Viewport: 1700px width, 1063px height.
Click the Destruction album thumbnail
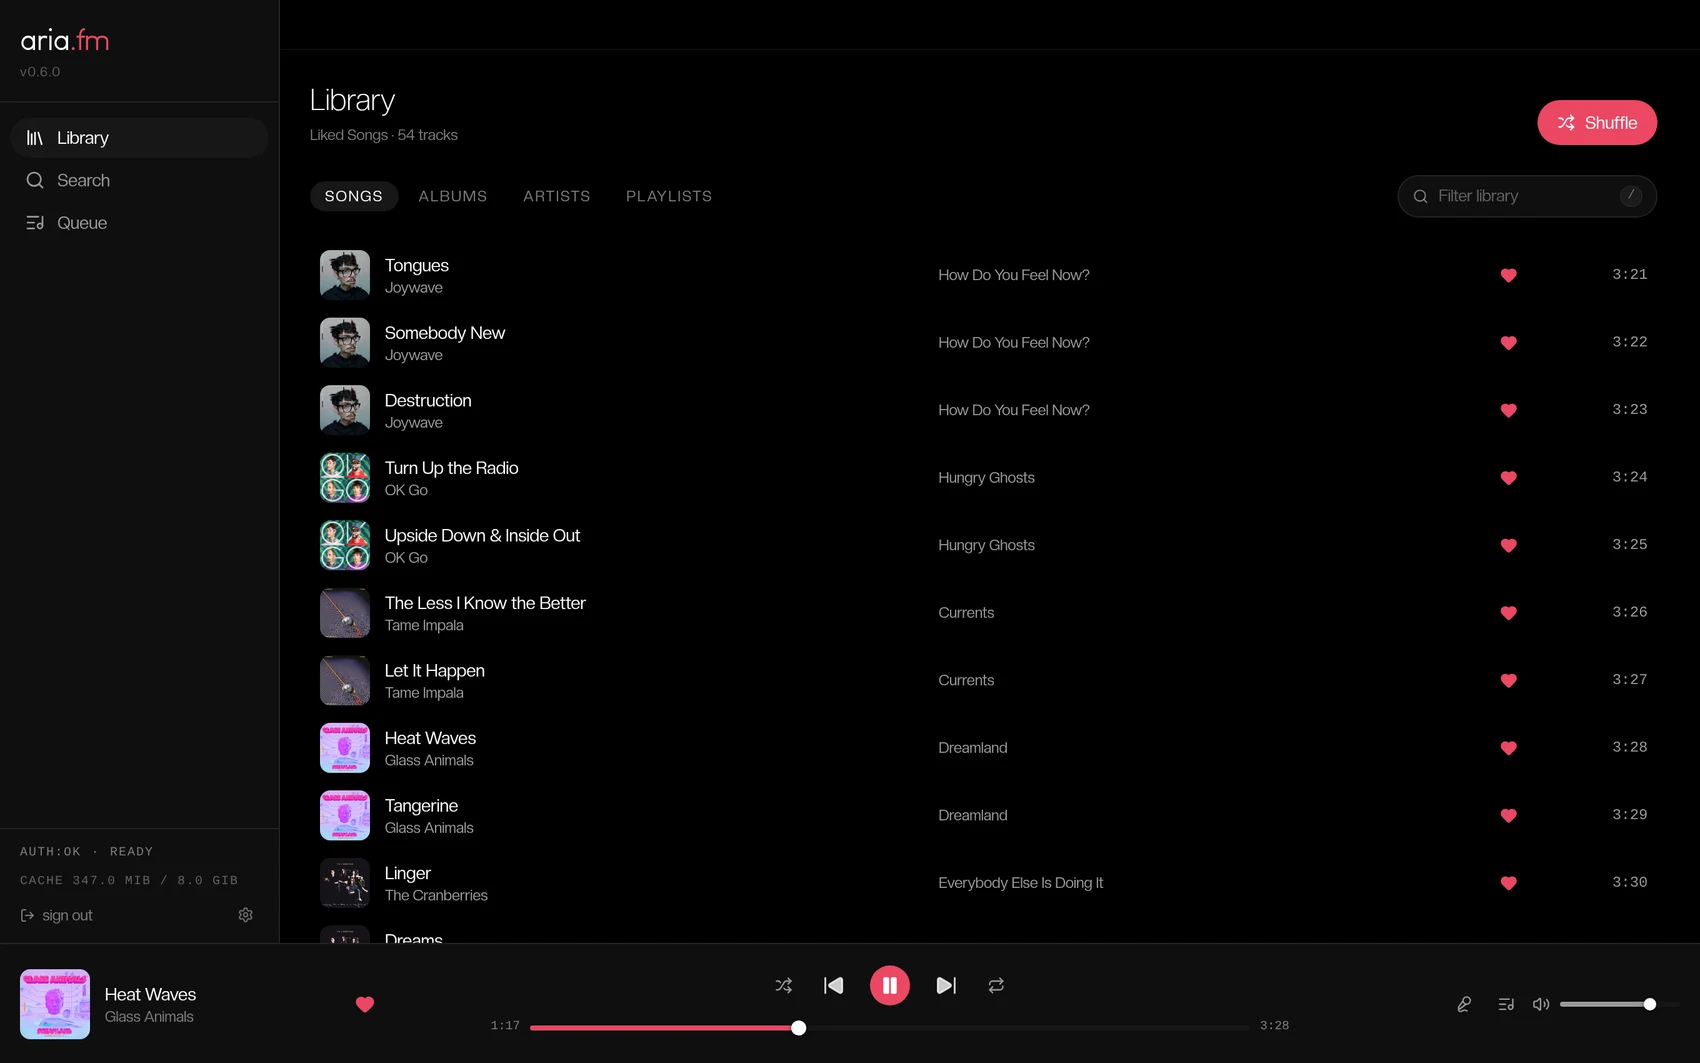(x=345, y=410)
